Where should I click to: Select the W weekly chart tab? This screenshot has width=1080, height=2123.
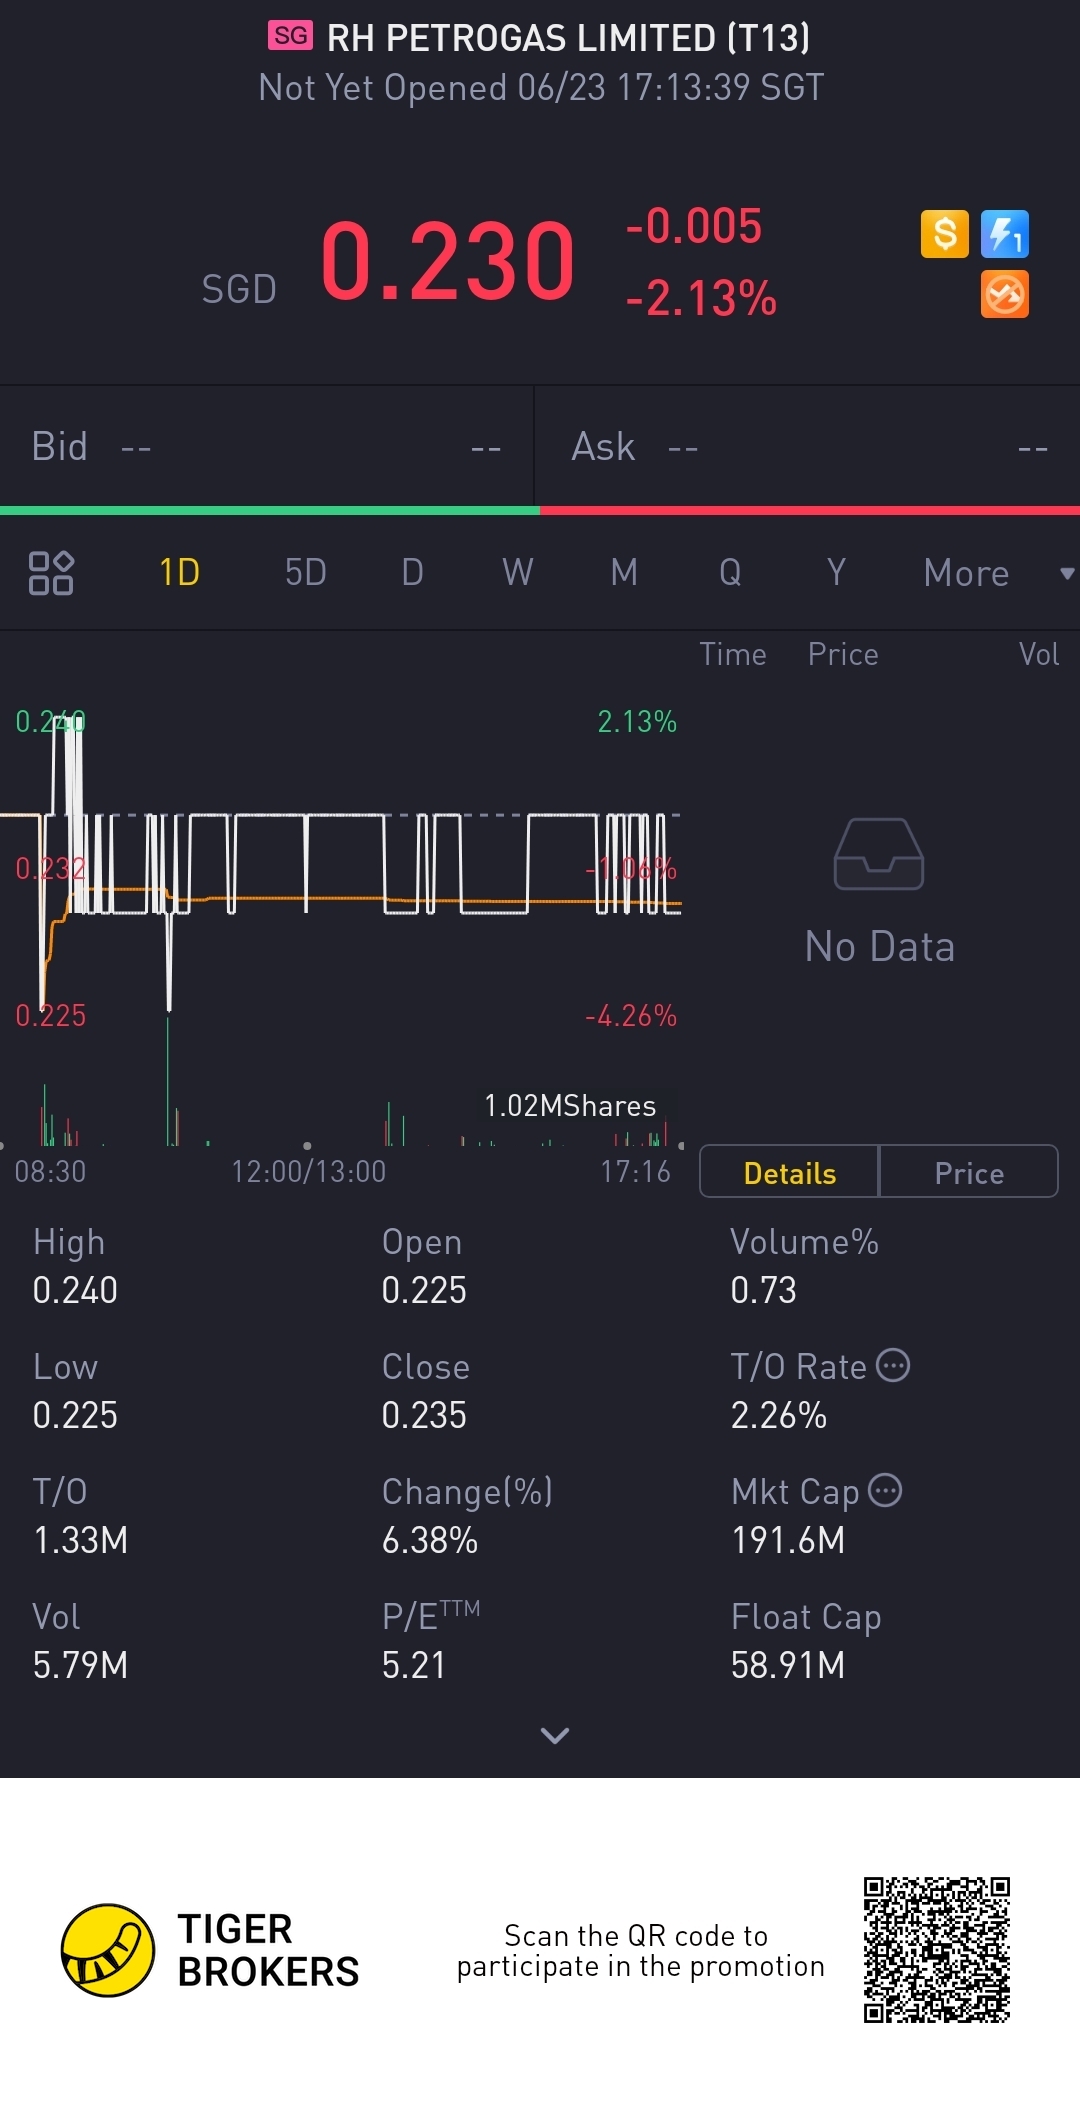click(517, 573)
